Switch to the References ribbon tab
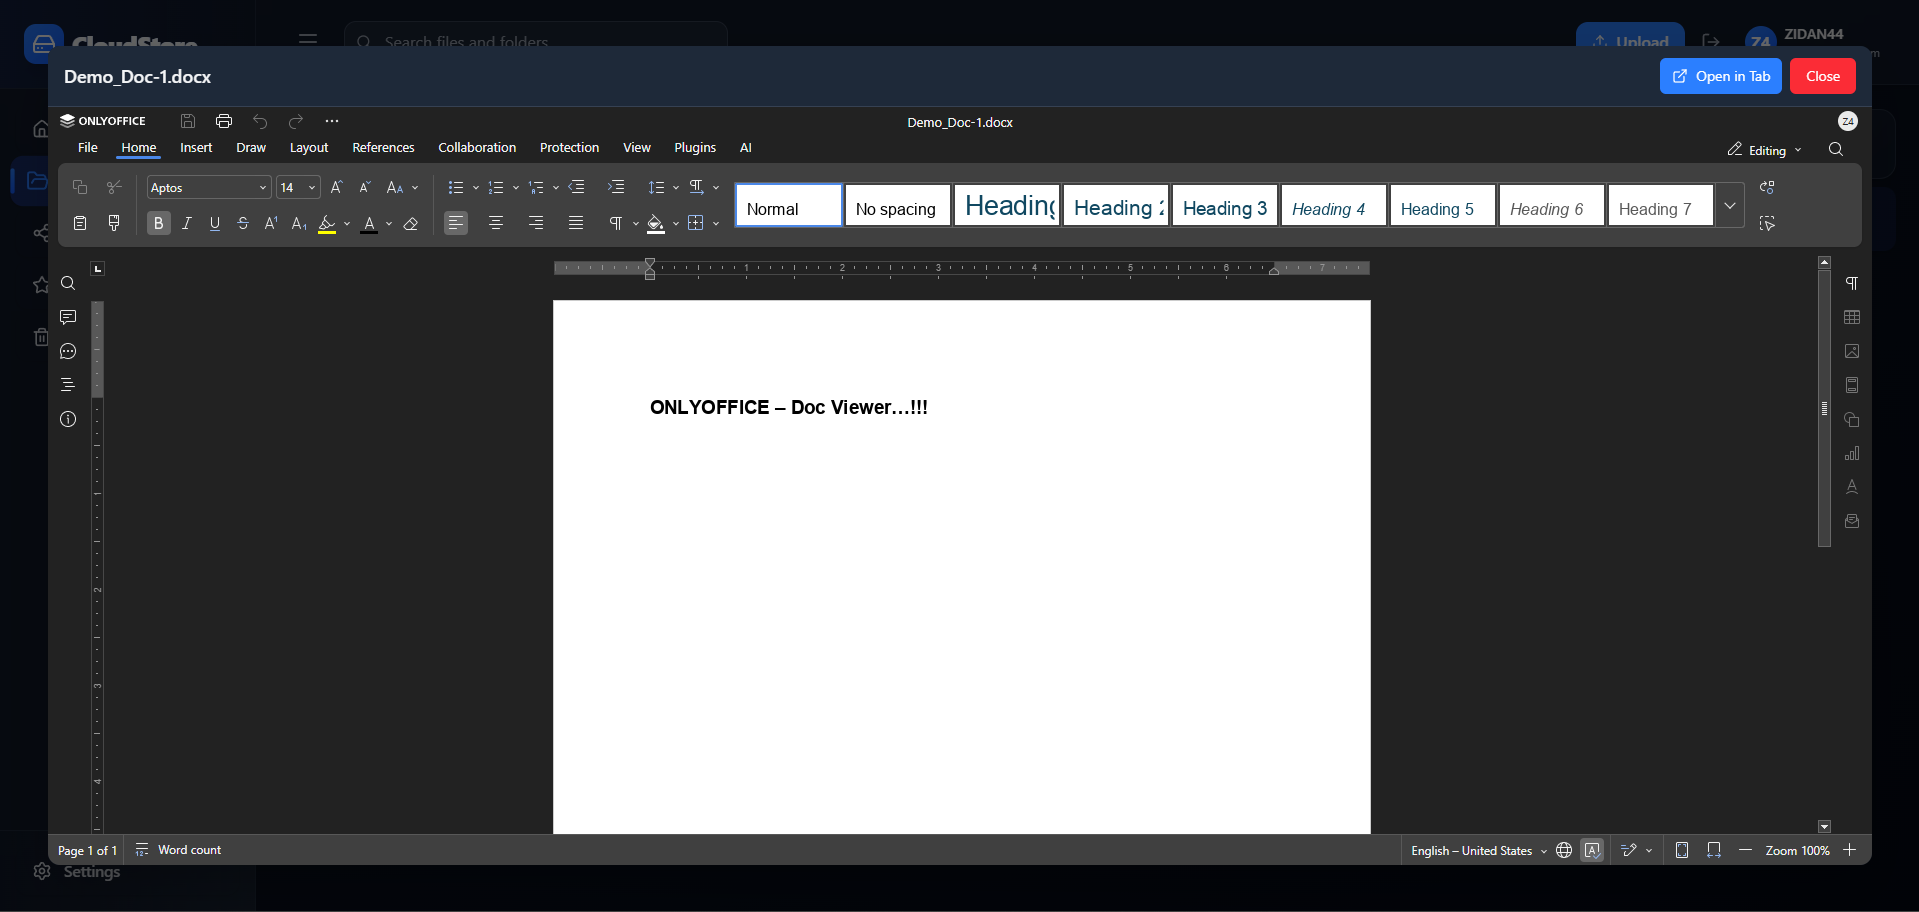This screenshot has width=1919, height=912. [383, 147]
